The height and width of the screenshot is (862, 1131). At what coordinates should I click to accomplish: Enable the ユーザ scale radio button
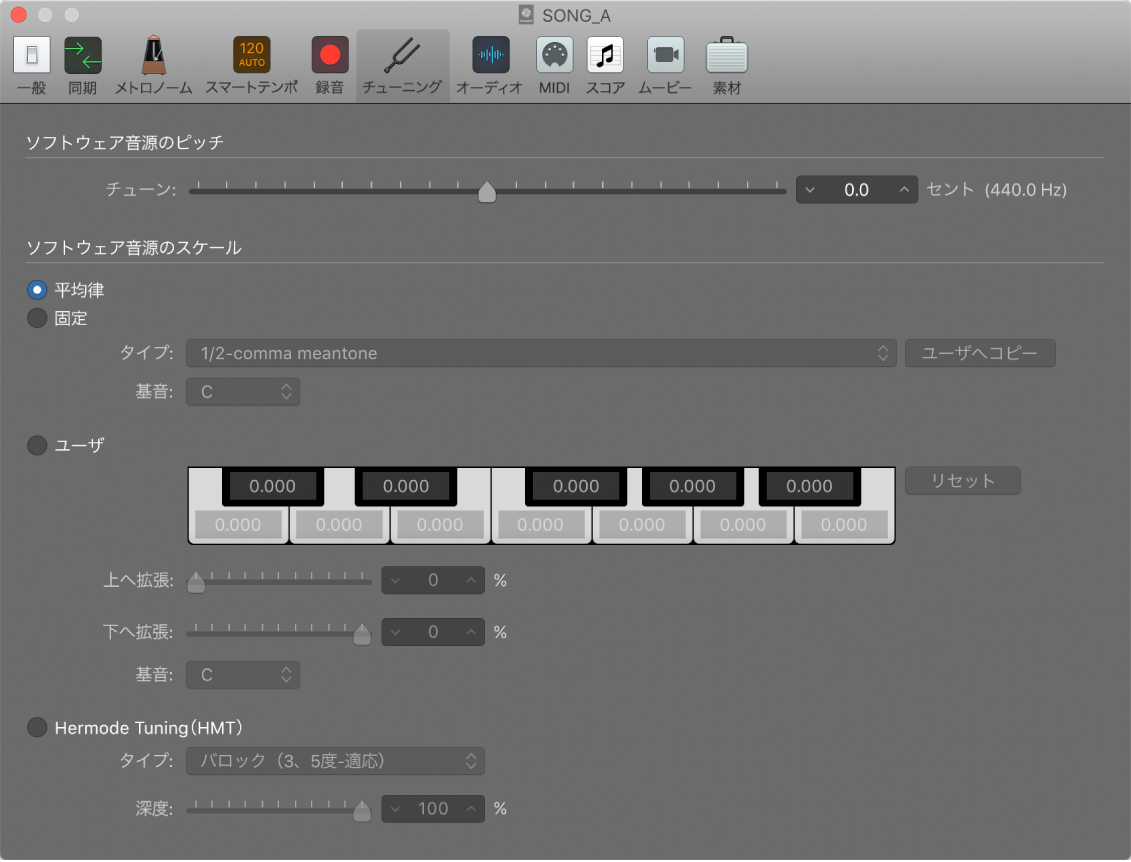tap(37, 445)
